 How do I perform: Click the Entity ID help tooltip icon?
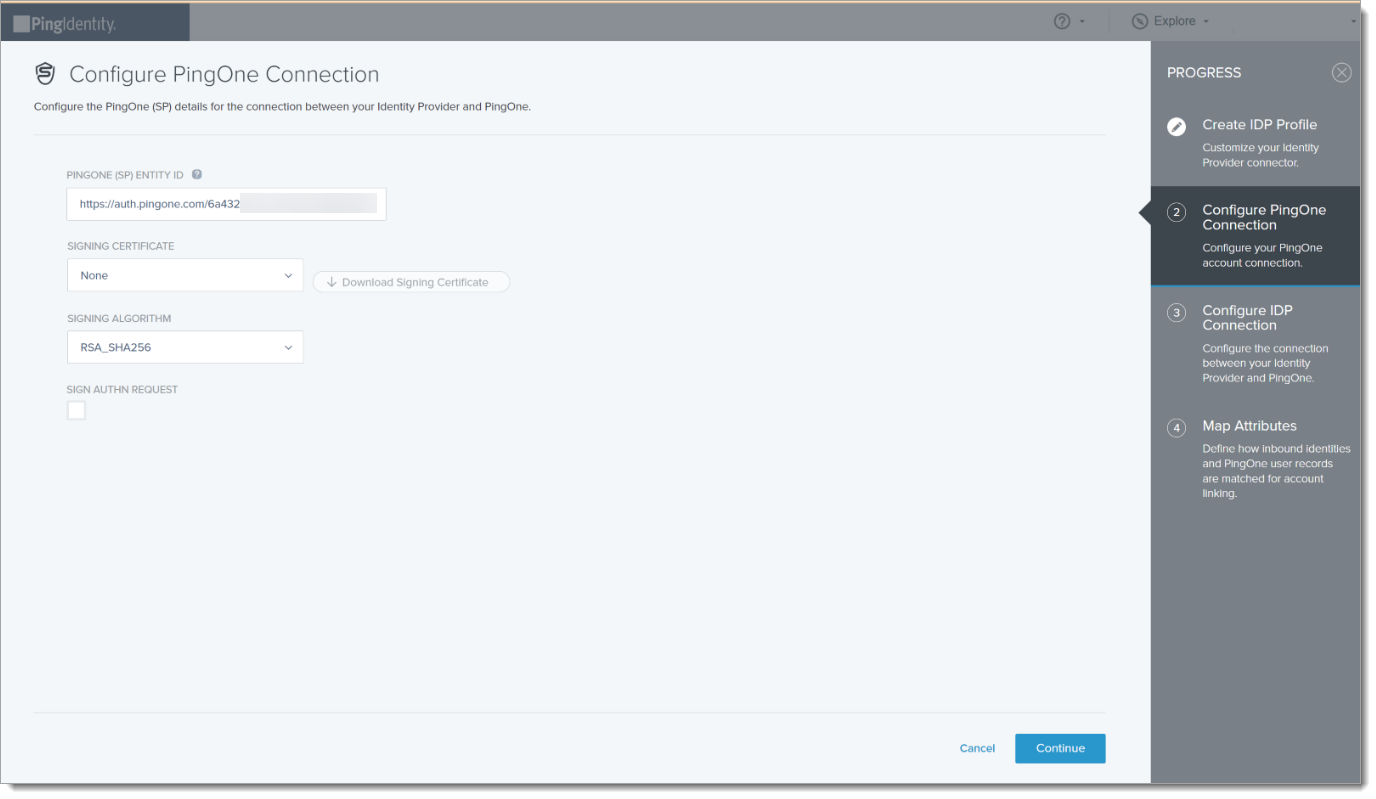(197, 174)
